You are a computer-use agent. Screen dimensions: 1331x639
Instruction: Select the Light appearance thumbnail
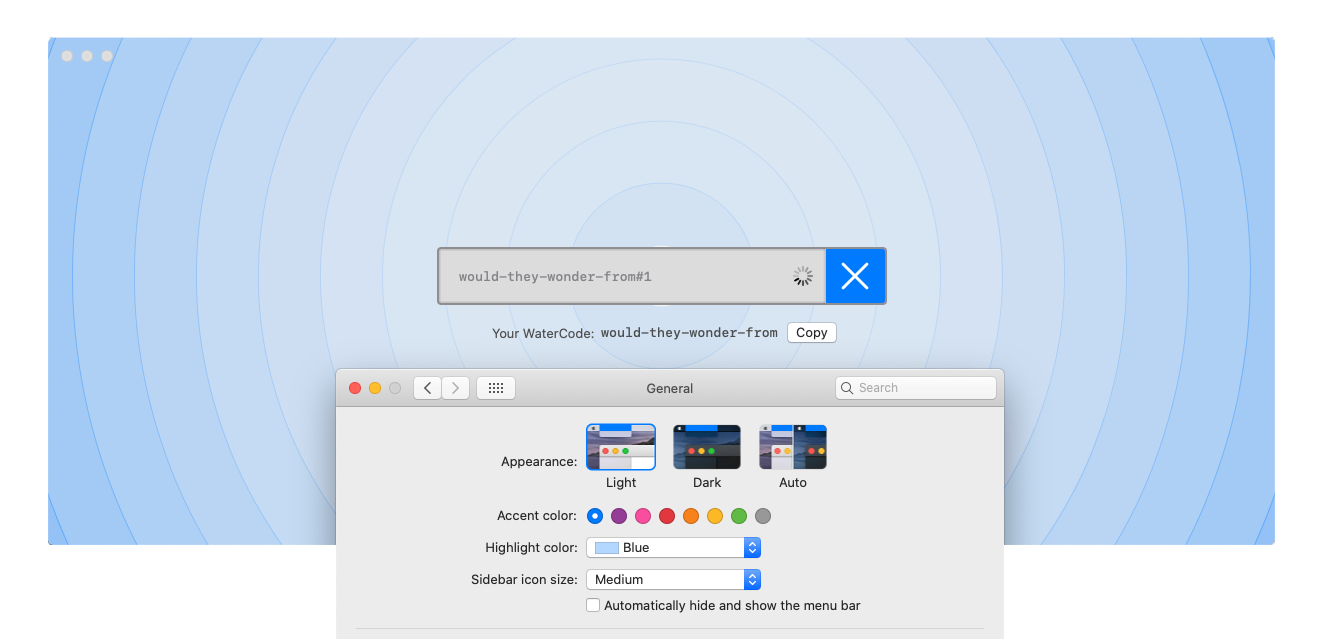621,447
